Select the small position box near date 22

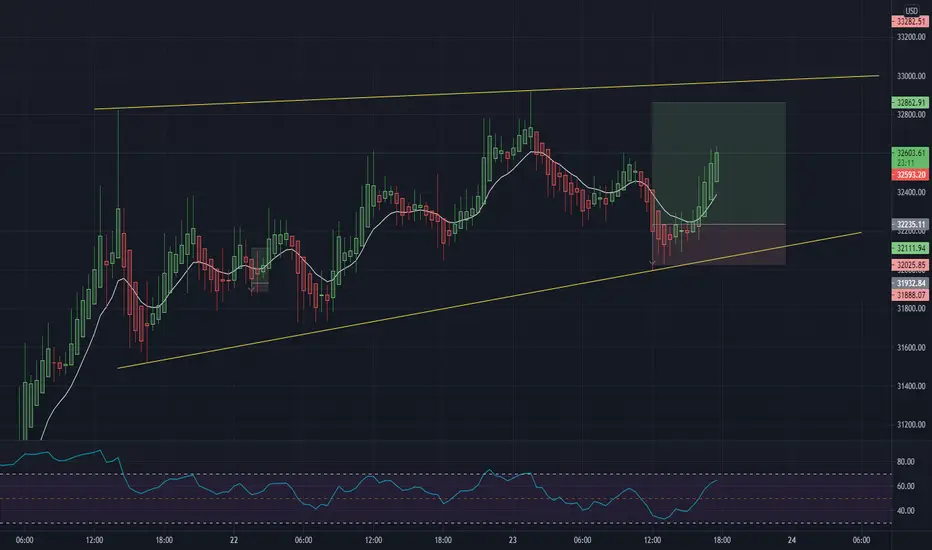point(259,269)
